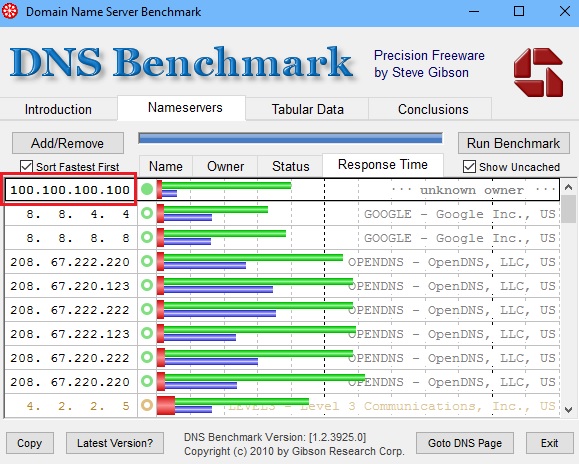Click response bars for 8.8.8.8
Screen dimensions: 579x464
(x=222, y=237)
